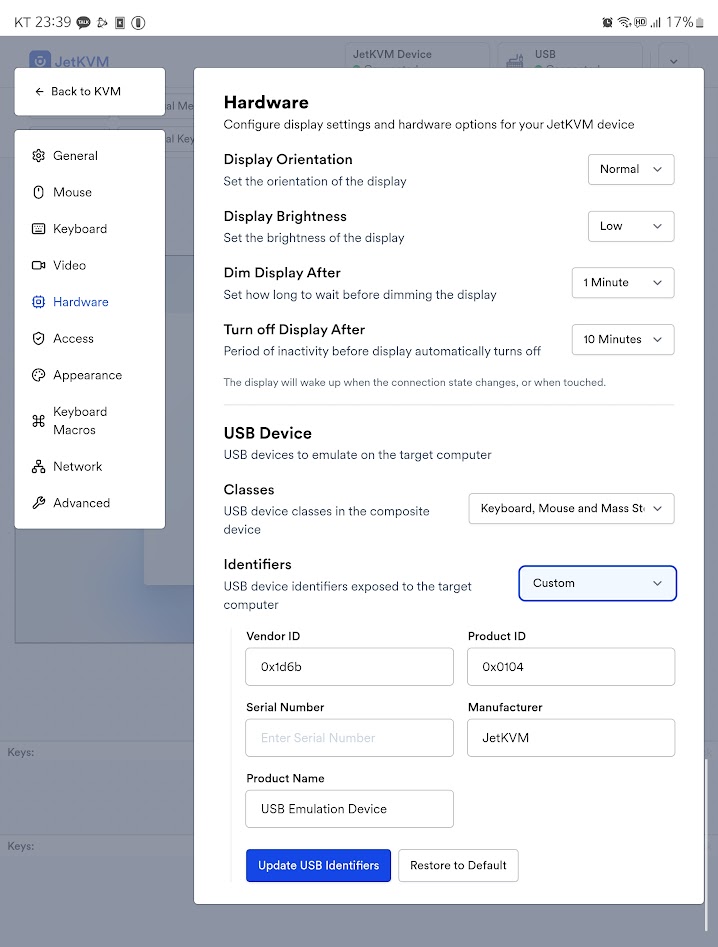Click the Video camera icon in sidebar
This screenshot has height=947, width=718.
coord(39,265)
